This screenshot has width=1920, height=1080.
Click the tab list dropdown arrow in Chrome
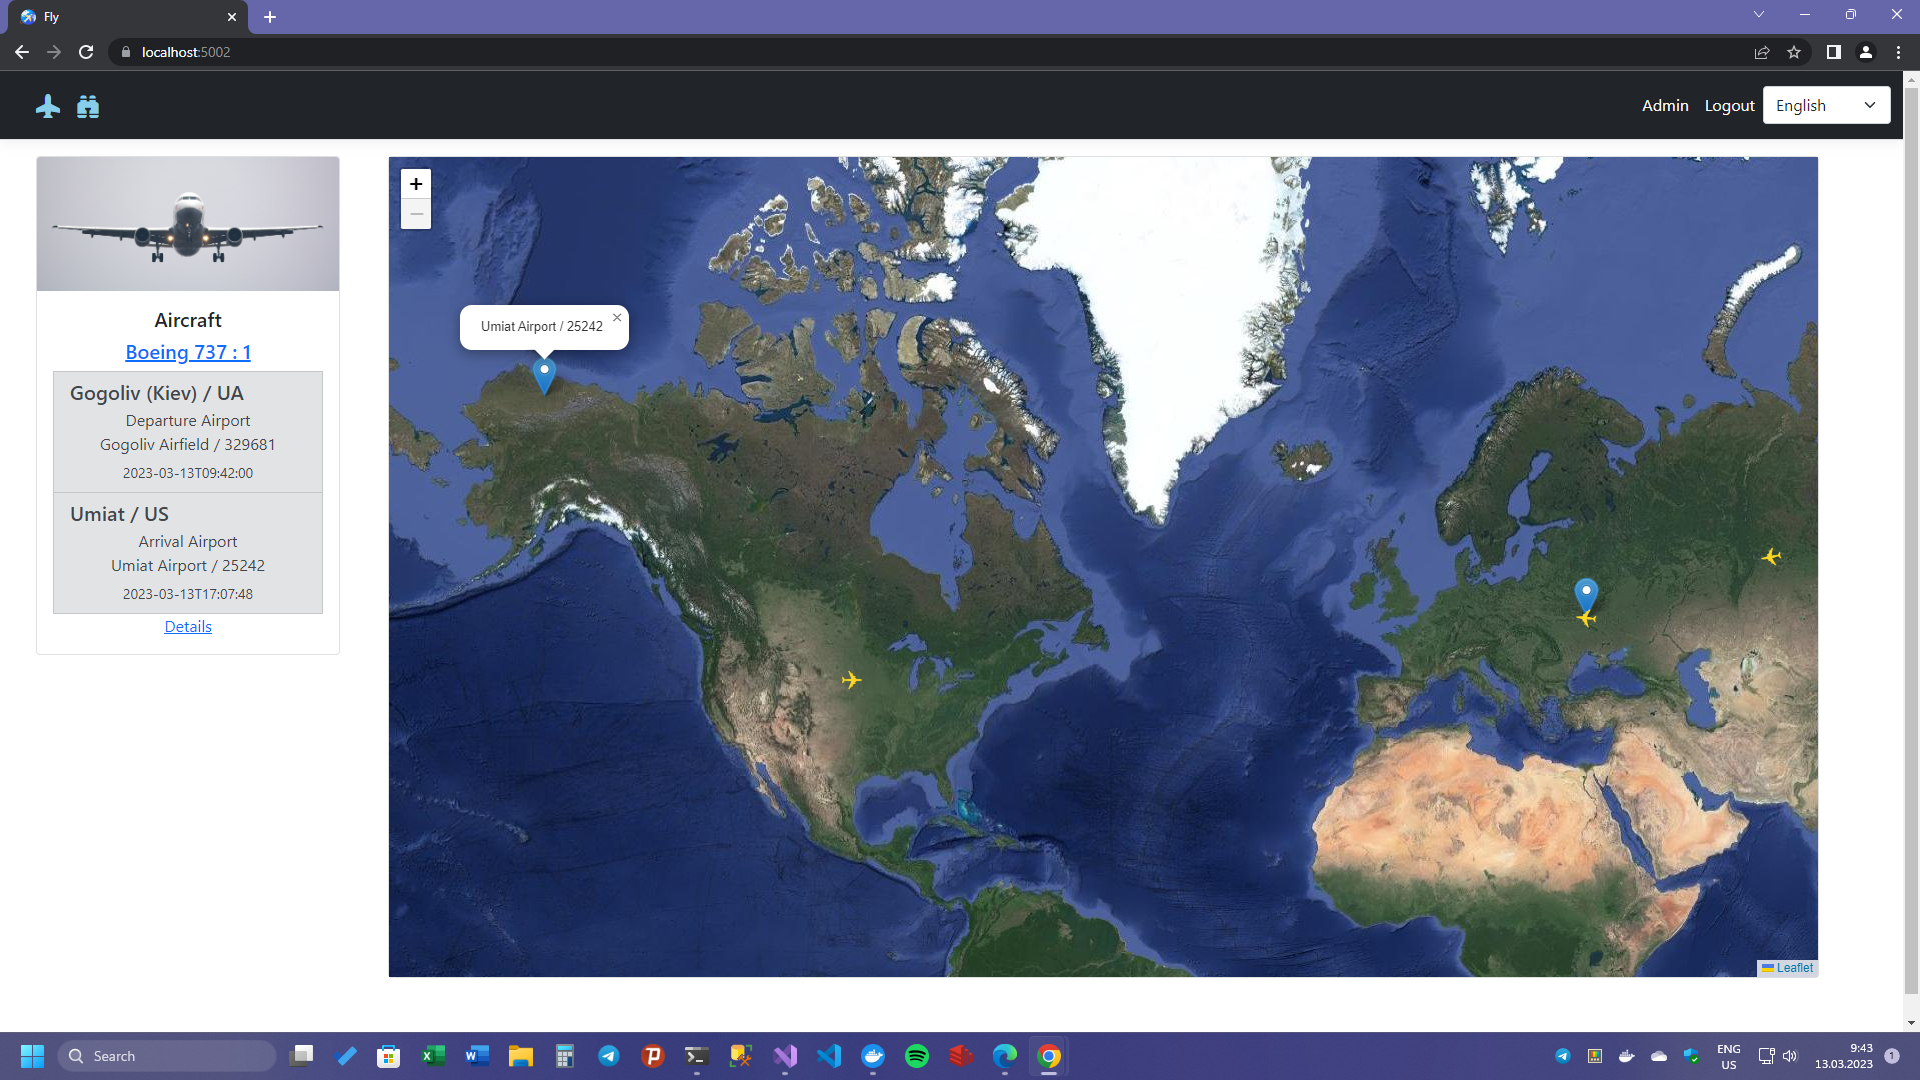tap(1758, 15)
